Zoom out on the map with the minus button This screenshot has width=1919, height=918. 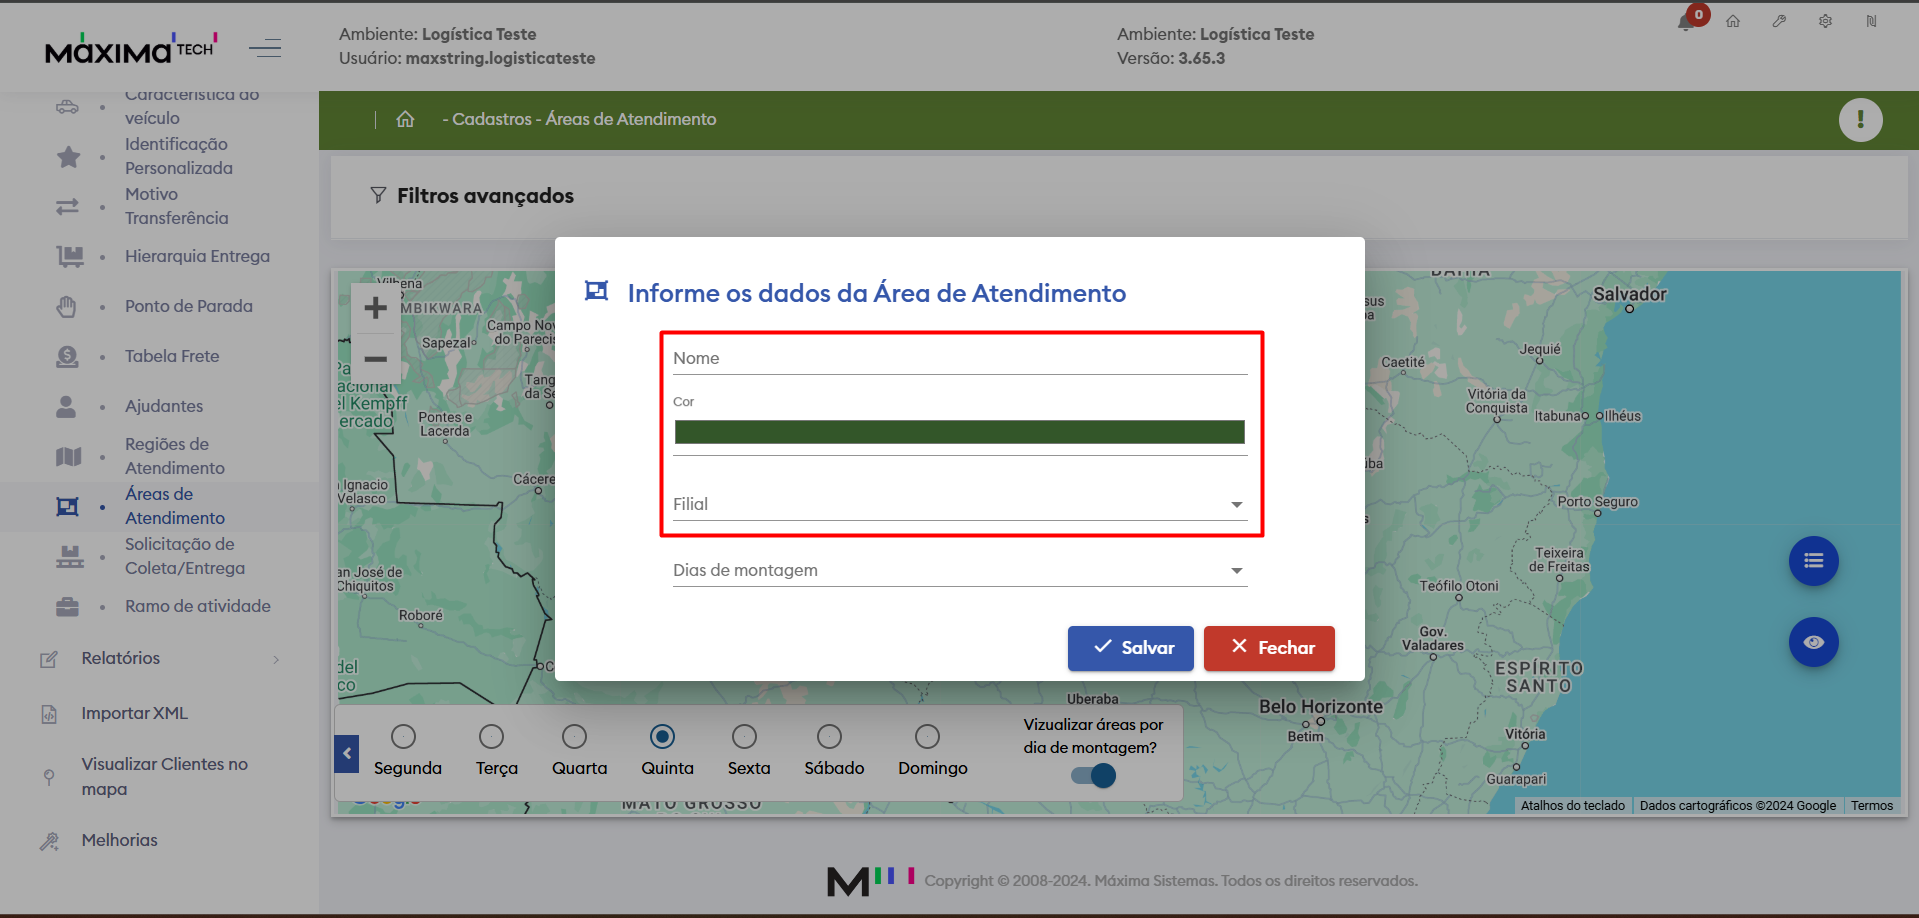click(x=376, y=358)
